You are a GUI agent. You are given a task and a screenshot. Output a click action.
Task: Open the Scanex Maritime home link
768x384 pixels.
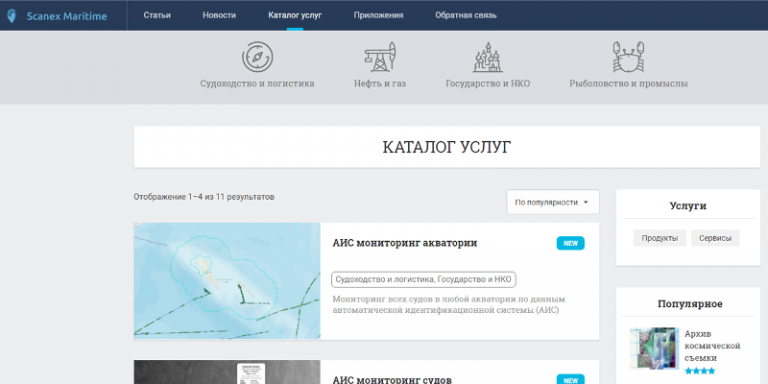pyautogui.click(x=67, y=16)
